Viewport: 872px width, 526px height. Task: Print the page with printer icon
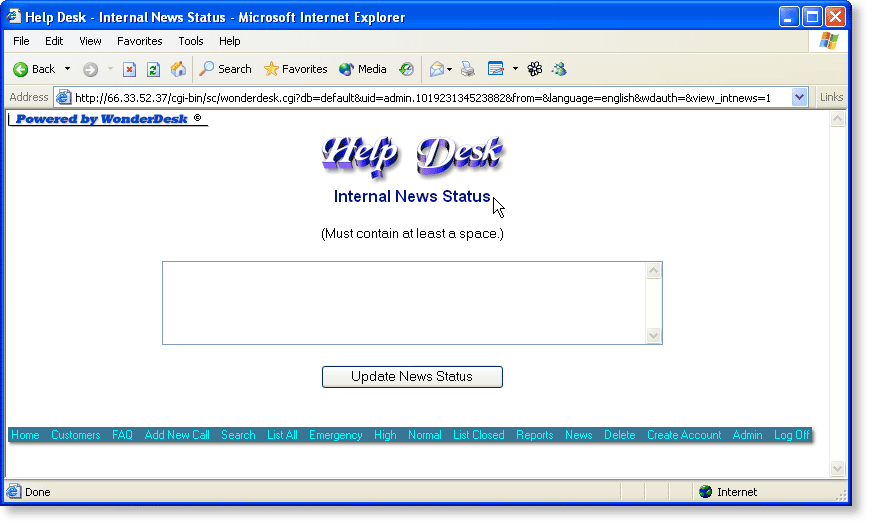[468, 70]
